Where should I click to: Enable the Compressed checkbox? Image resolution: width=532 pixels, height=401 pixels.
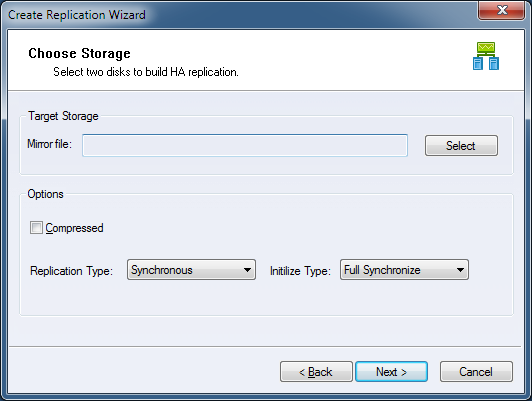click(x=36, y=228)
